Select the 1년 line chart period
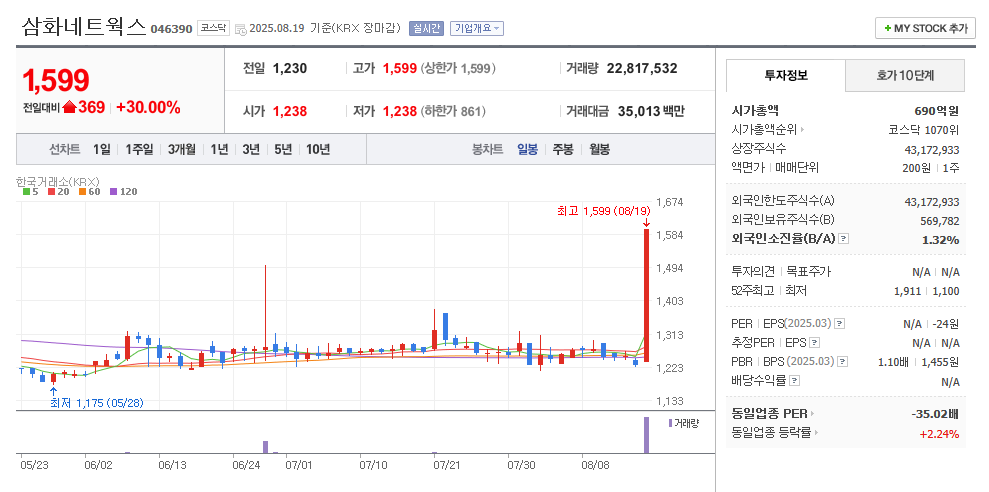Viewport: 989px width, 492px height. tap(219, 149)
